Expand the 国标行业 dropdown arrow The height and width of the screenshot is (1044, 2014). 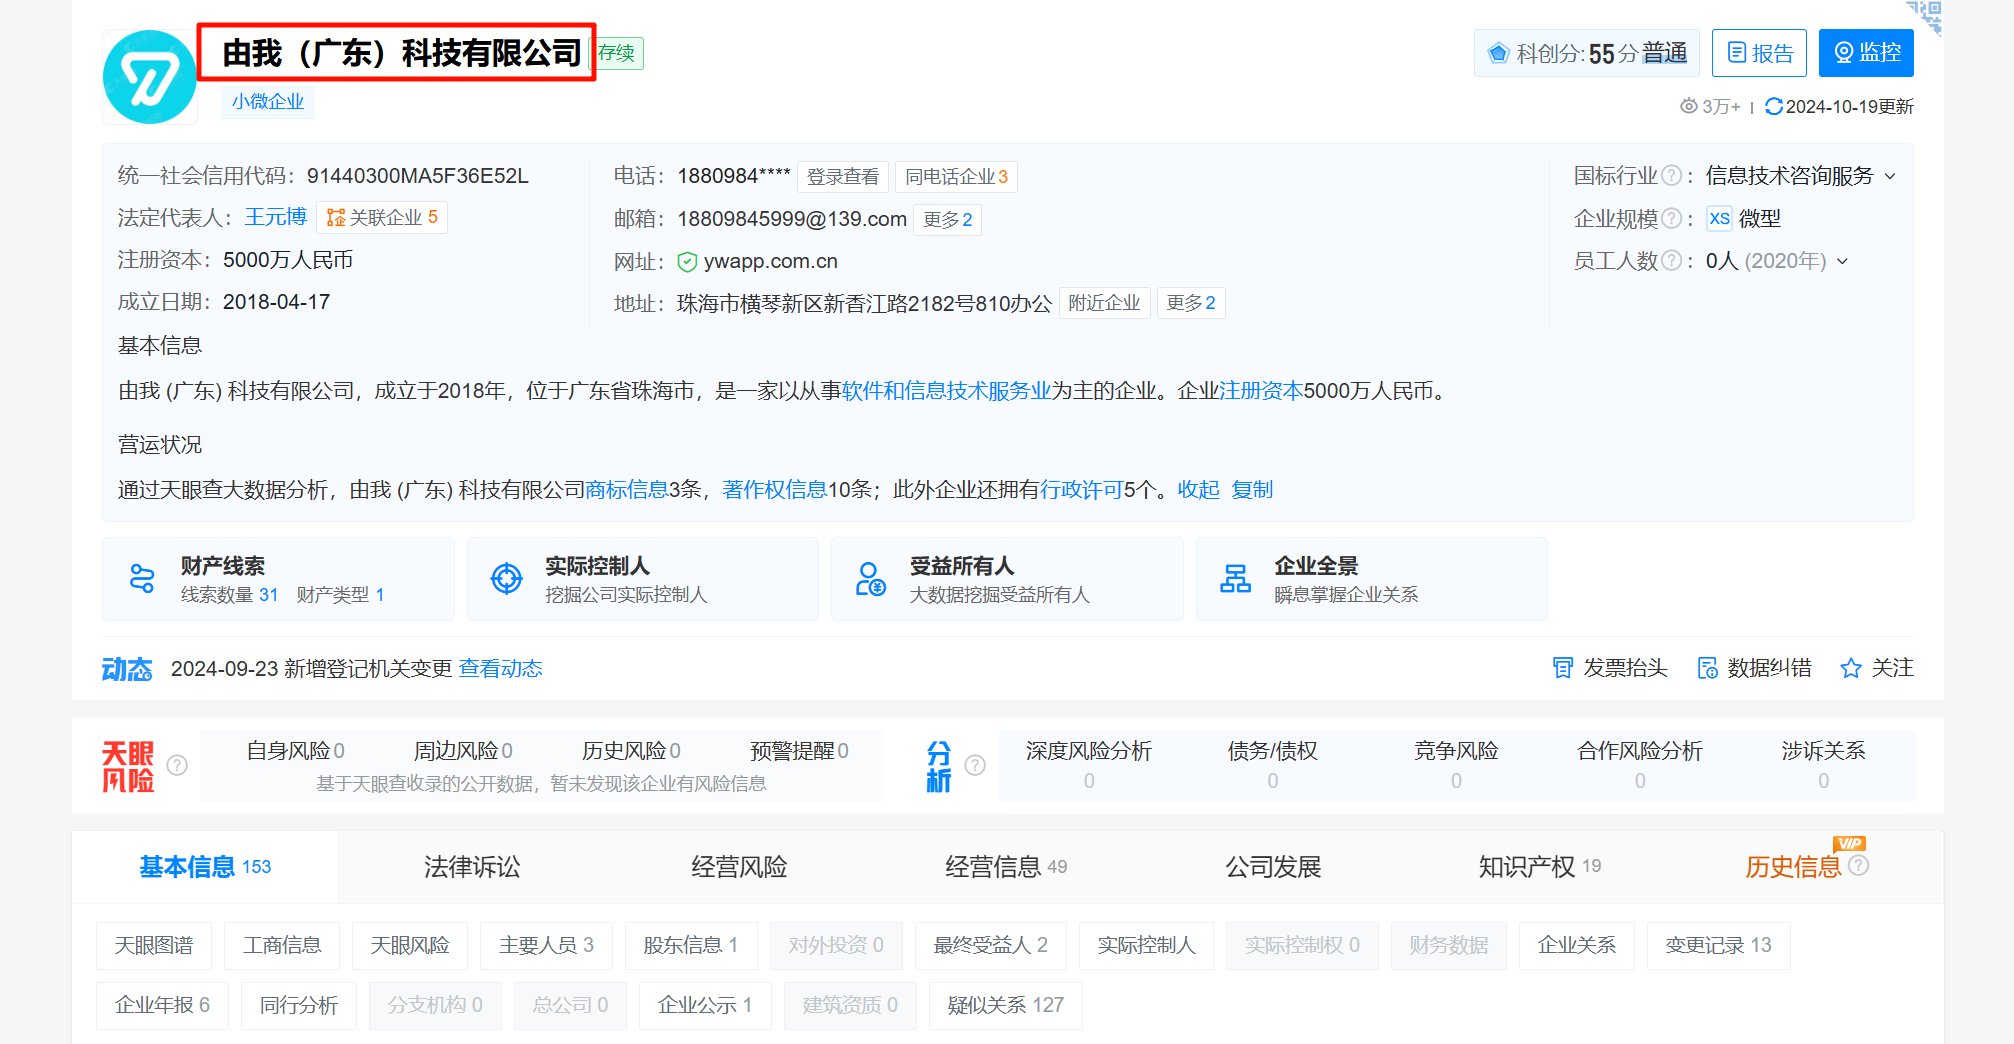pyautogui.click(x=1890, y=177)
